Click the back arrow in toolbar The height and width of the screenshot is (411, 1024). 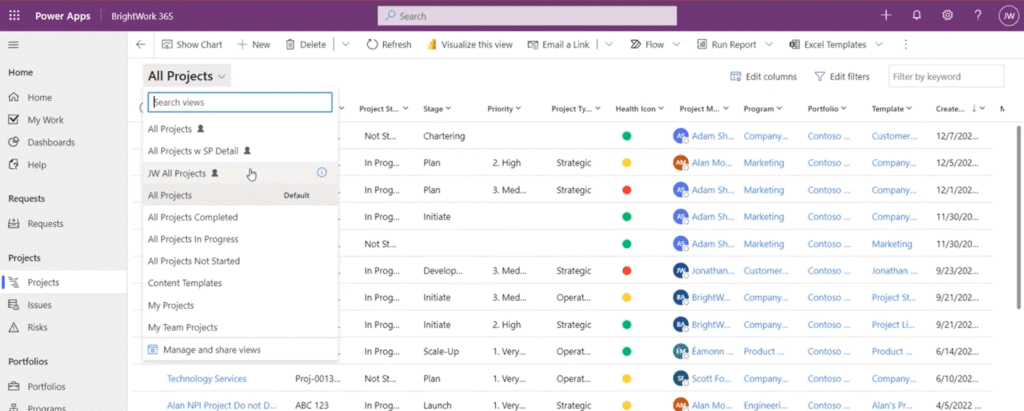[x=141, y=45]
